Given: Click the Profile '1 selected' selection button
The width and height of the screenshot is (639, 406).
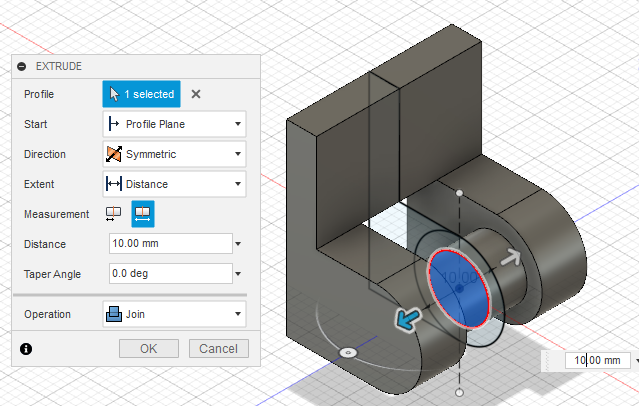Looking at the screenshot, I should click(x=141, y=94).
